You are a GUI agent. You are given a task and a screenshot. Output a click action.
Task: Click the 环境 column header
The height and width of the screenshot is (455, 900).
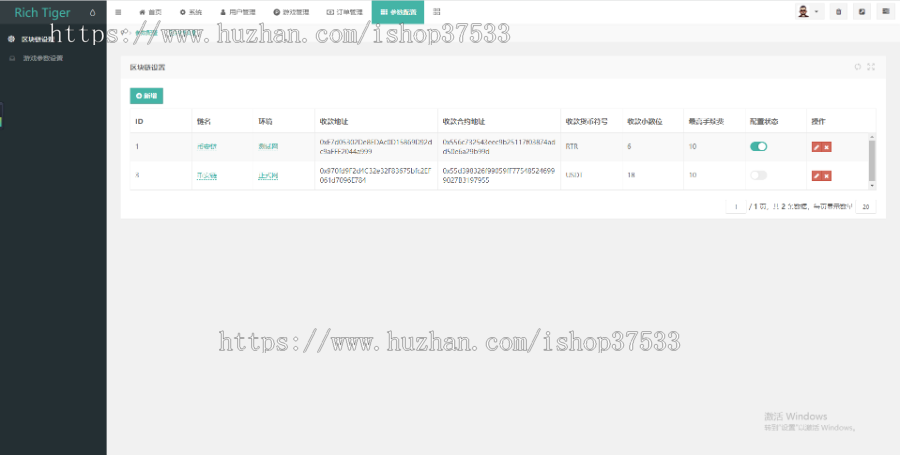(265, 122)
